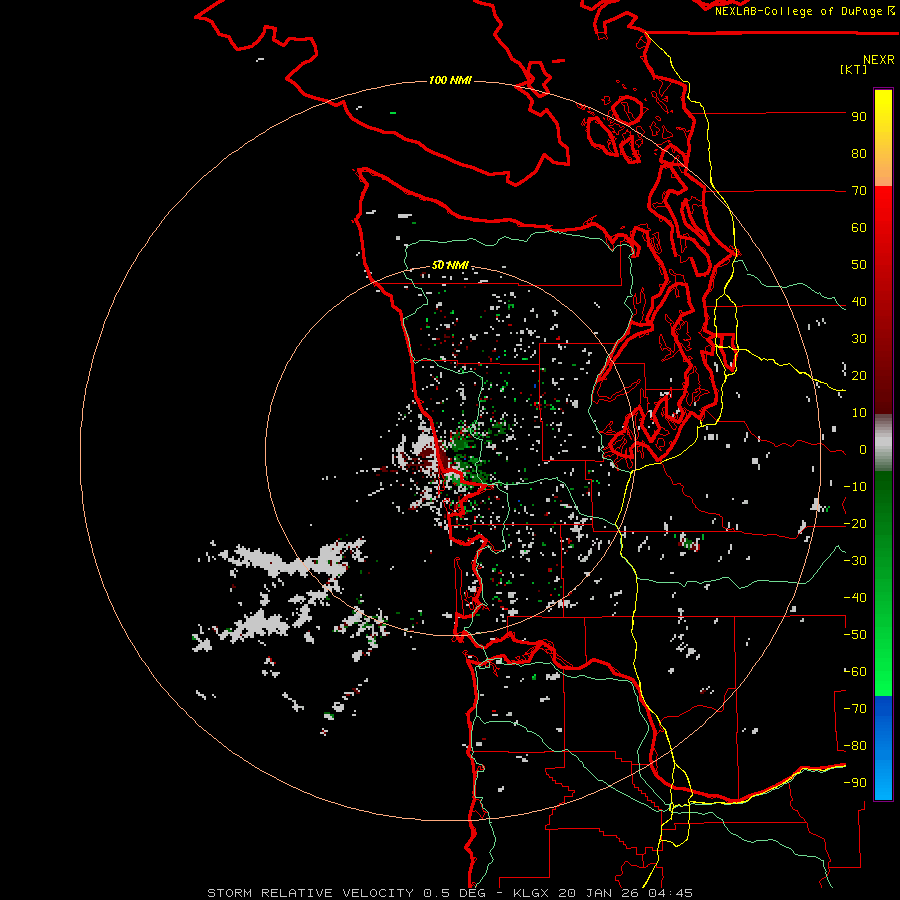Click the -90 value on the velocity scale
The height and width of the screenshot is (900, 900).
[855, 783]
